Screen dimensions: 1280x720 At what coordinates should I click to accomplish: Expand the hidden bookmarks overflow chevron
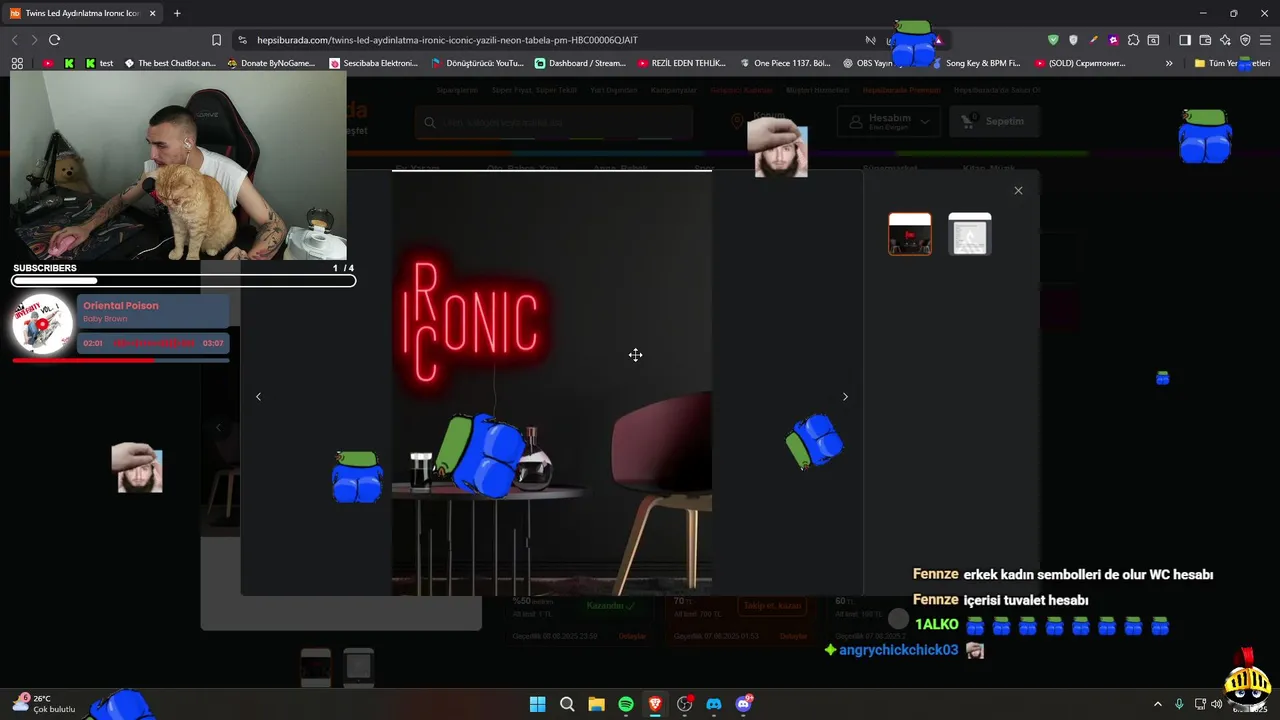click(1169, 63)
